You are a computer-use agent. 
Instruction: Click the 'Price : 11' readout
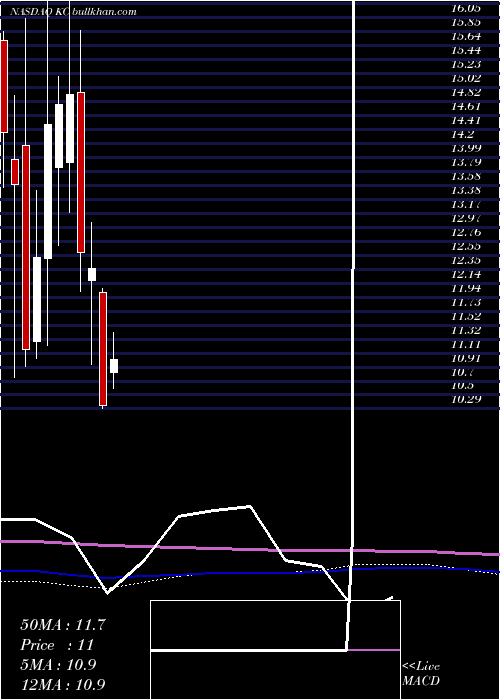pos(57,645)
